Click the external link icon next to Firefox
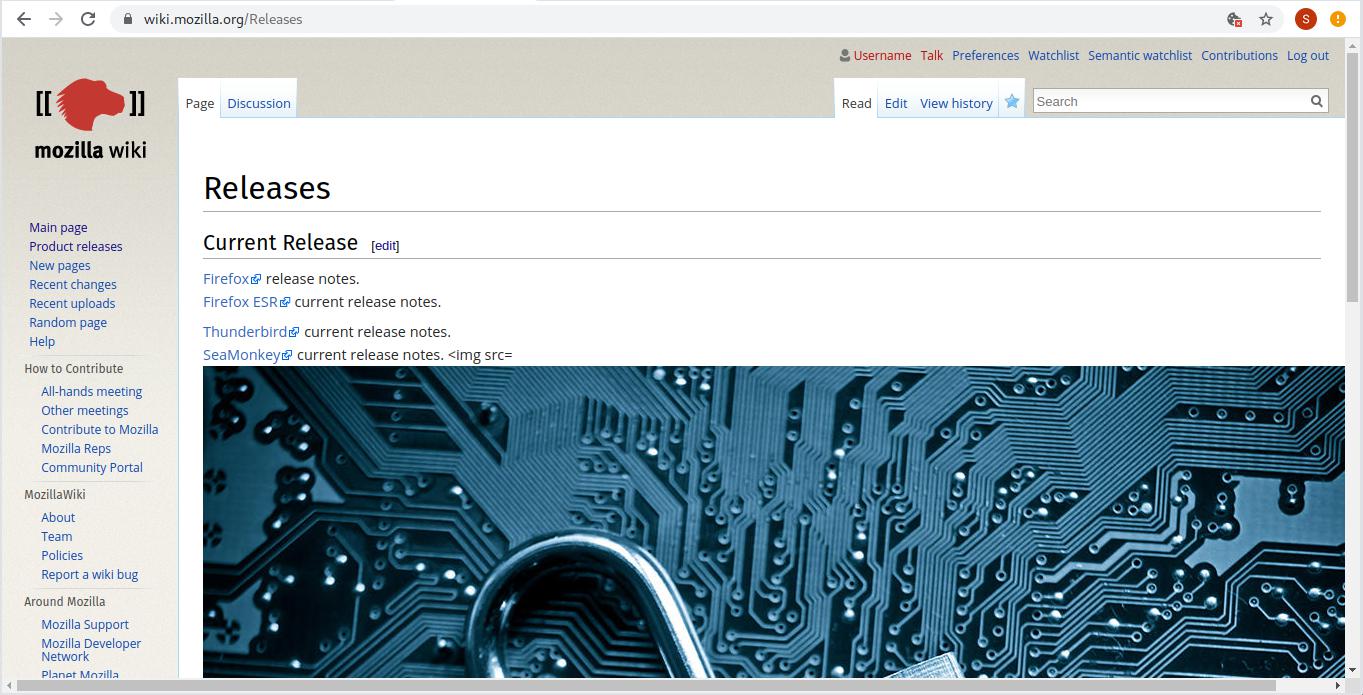 coord(257,277)
